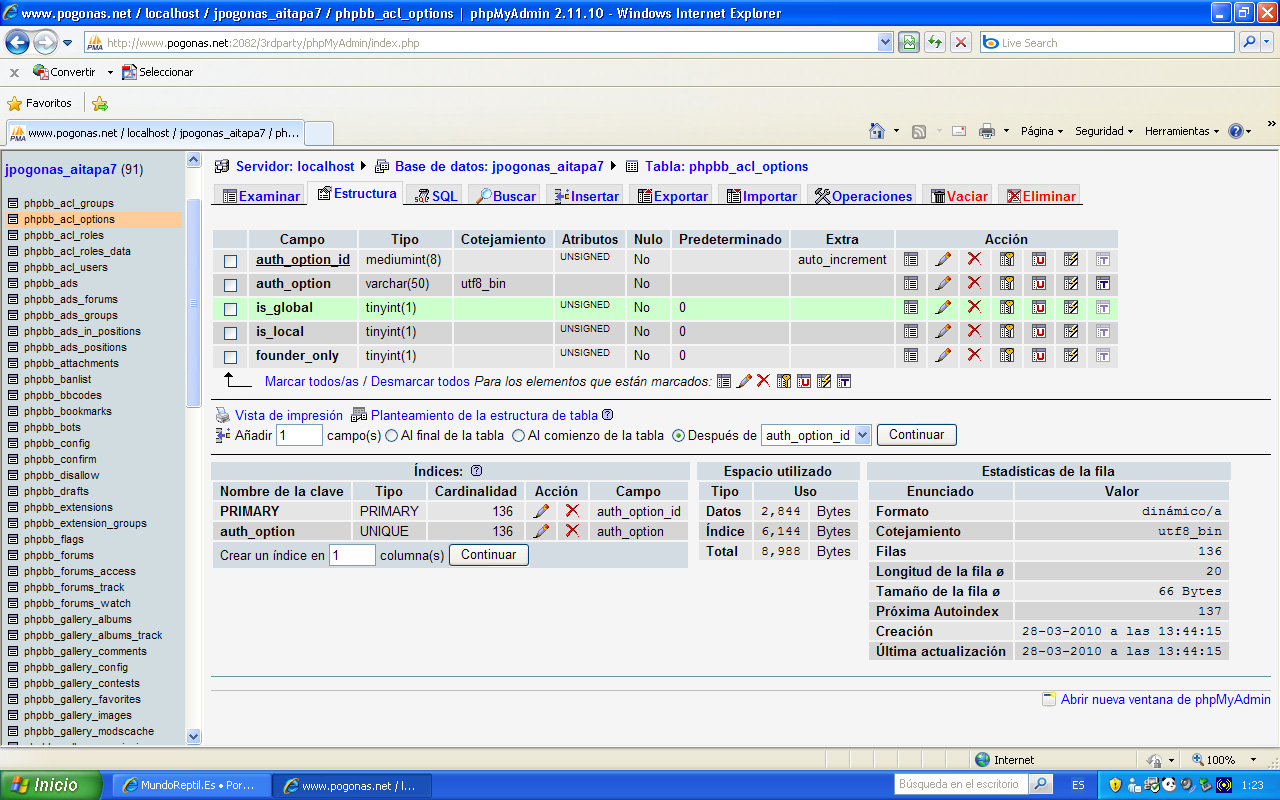Viewport: 1280px width, 800px height.
Task: Tick the checkbox for auth_option_id
Action: [230, 260]
